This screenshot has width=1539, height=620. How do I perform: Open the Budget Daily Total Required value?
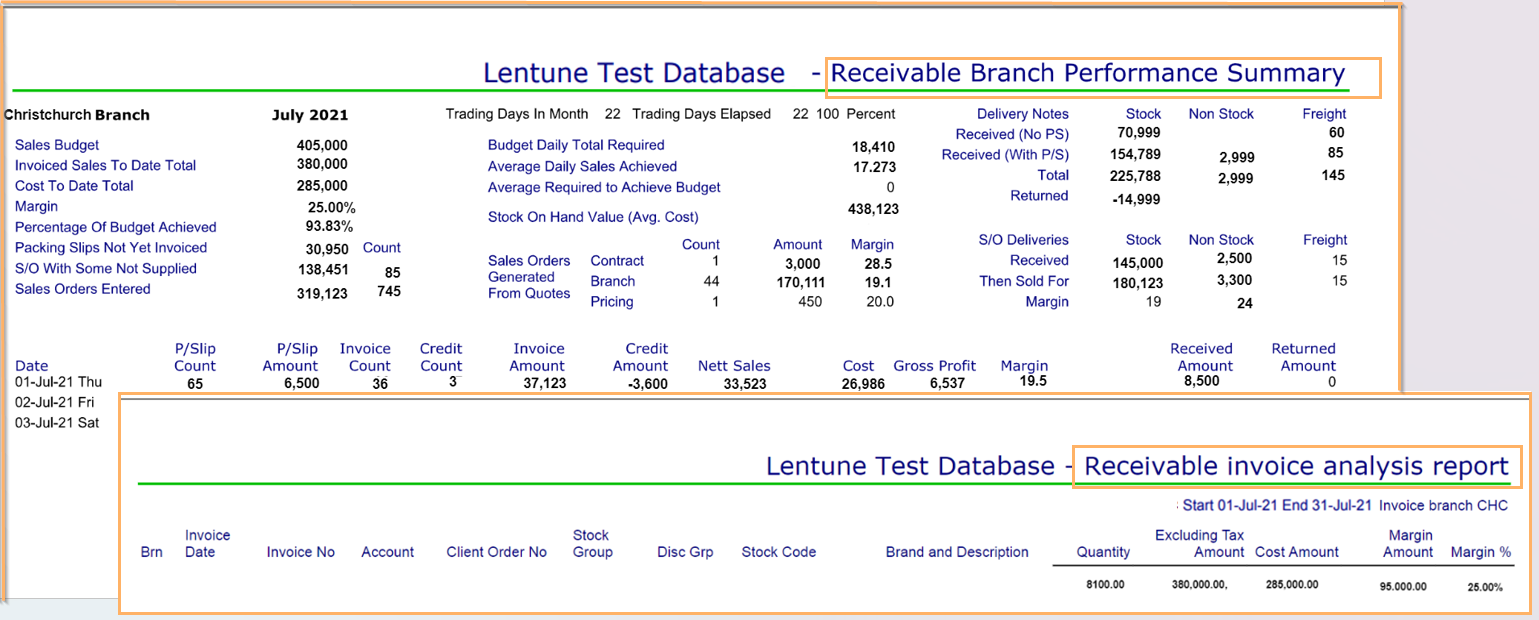[x=870, y=144]
